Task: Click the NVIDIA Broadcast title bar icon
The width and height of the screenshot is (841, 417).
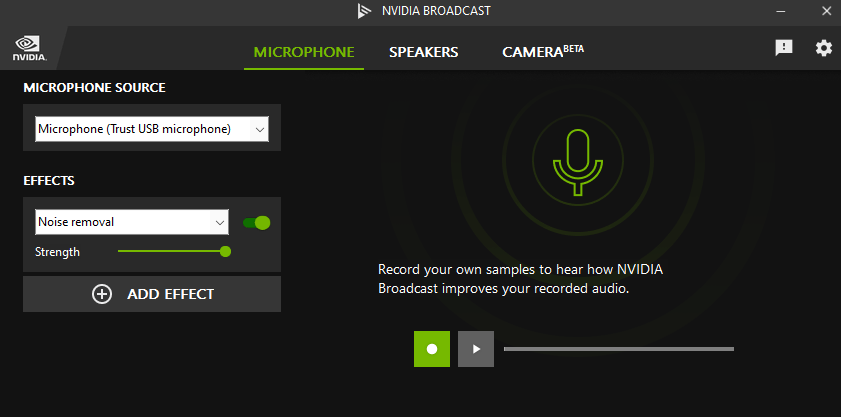Action: [x=365, y=11]
